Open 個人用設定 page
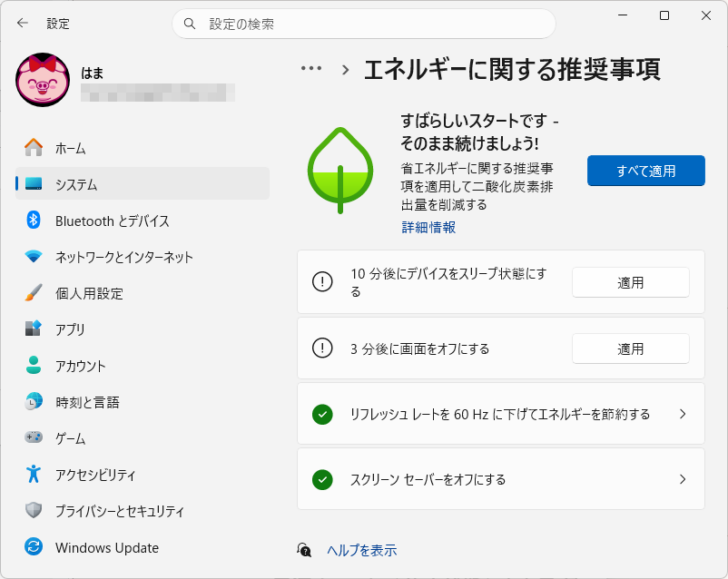The image size is (728, 579). click(x=143, y=293)
